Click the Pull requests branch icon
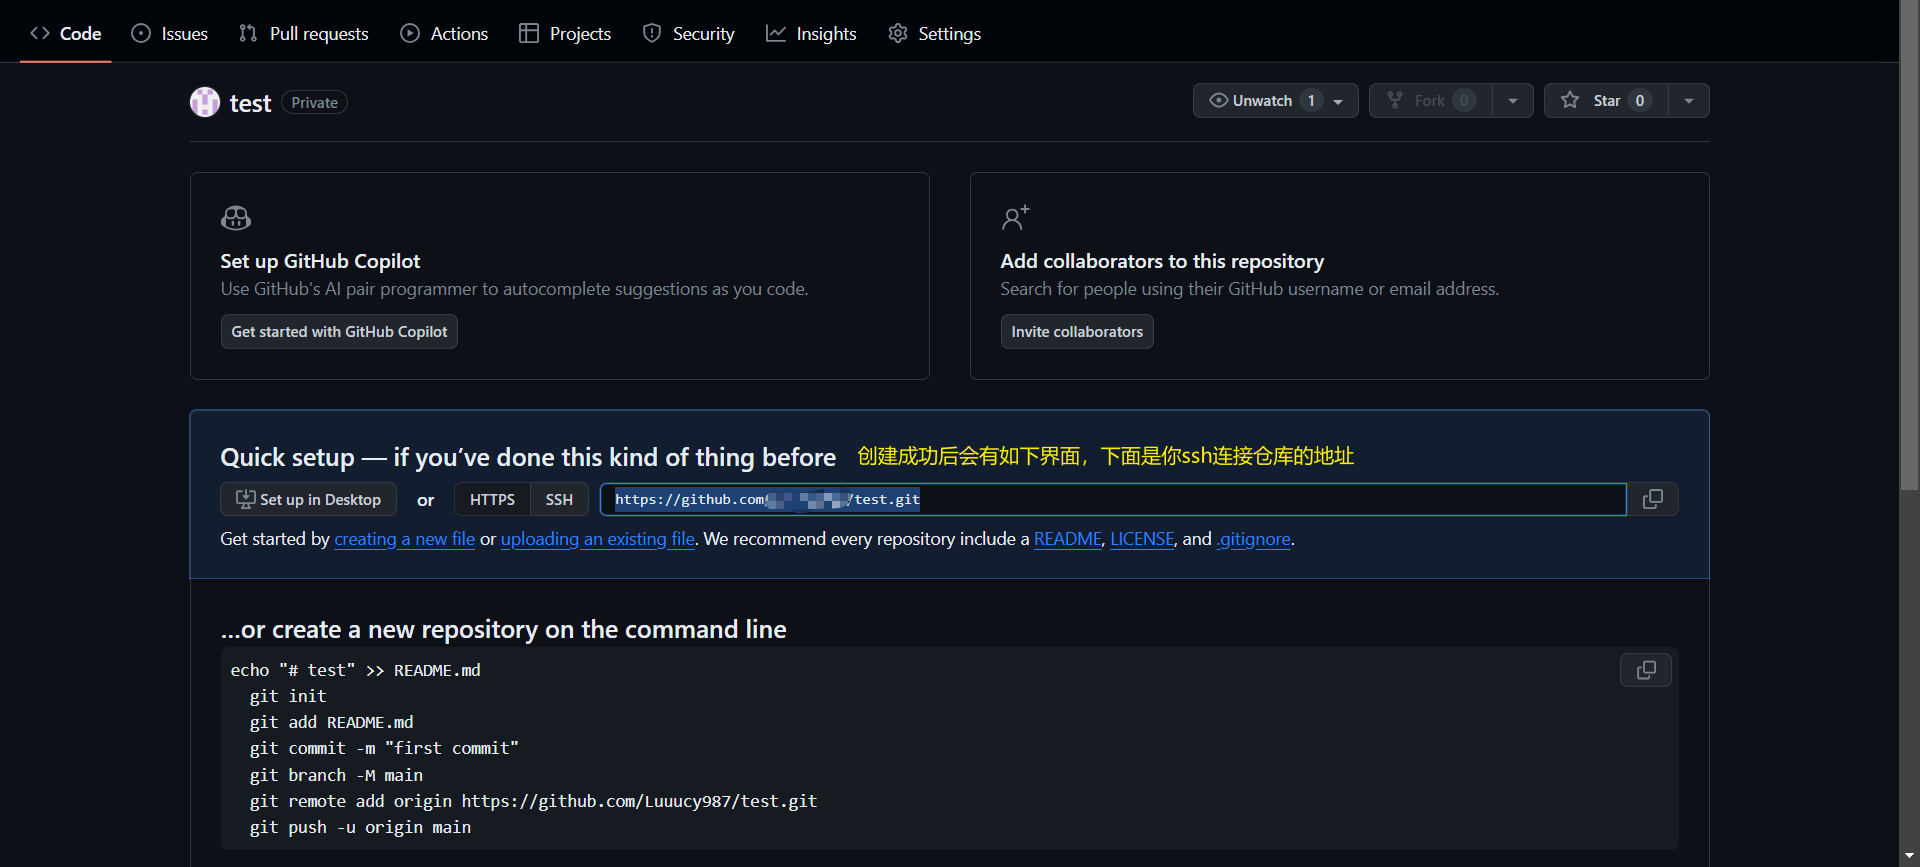 pyautogui.click(x=248, y=33)
